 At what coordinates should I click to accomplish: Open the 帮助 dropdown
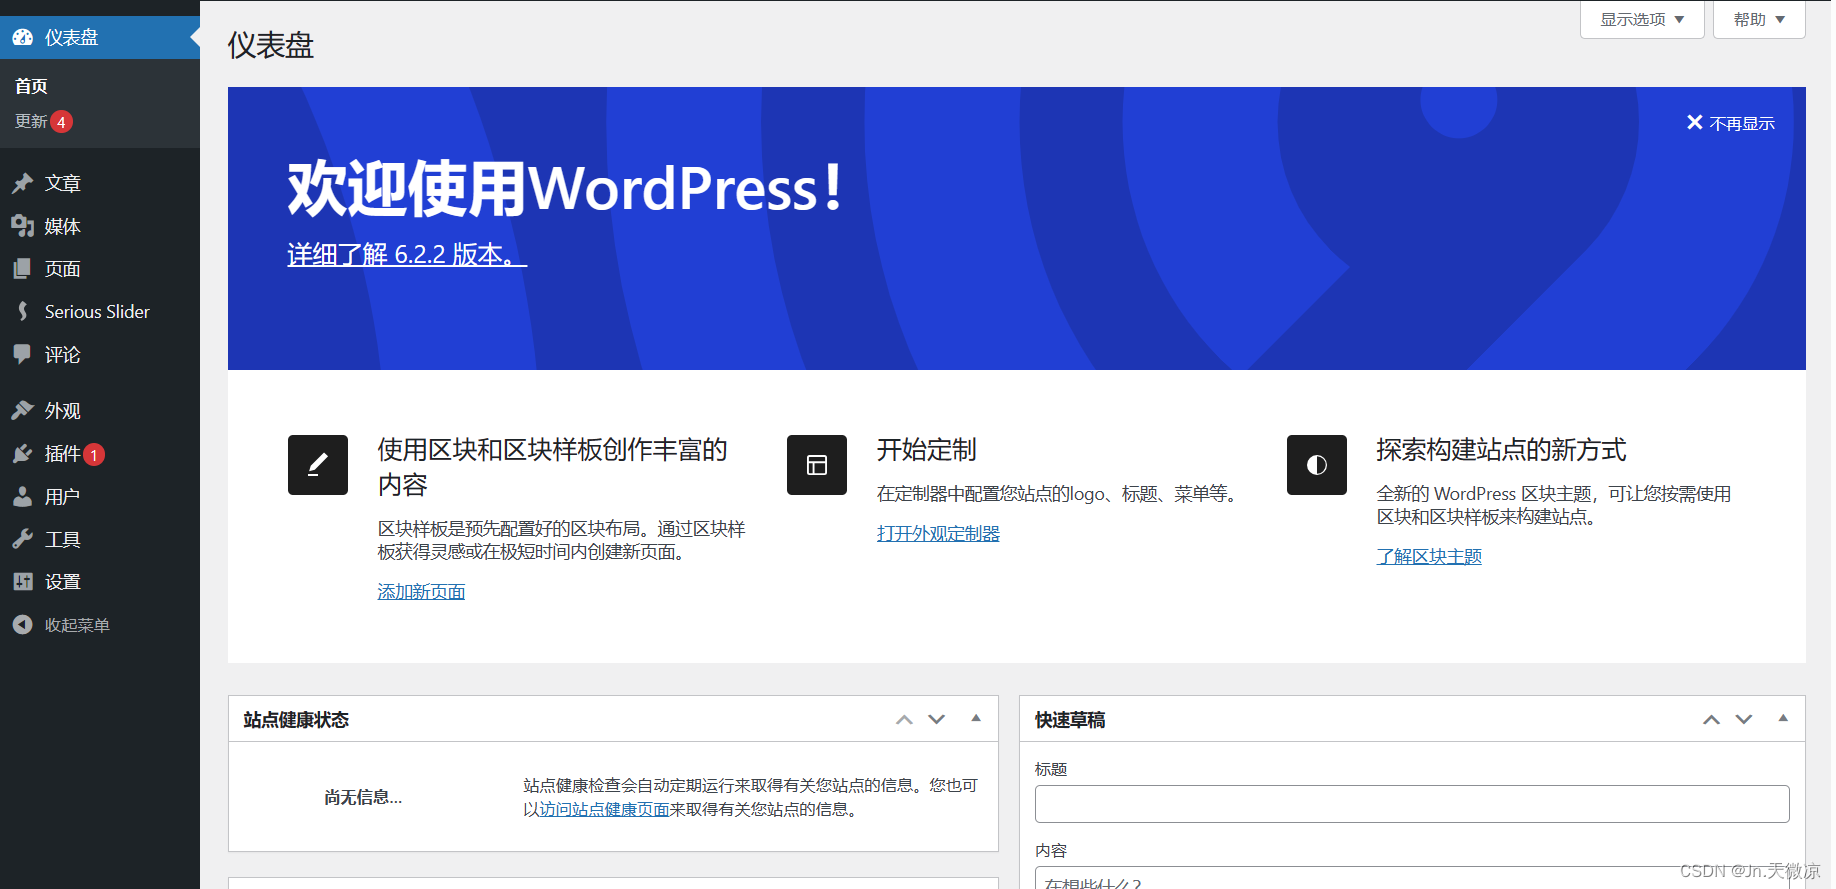point(1759,19)
